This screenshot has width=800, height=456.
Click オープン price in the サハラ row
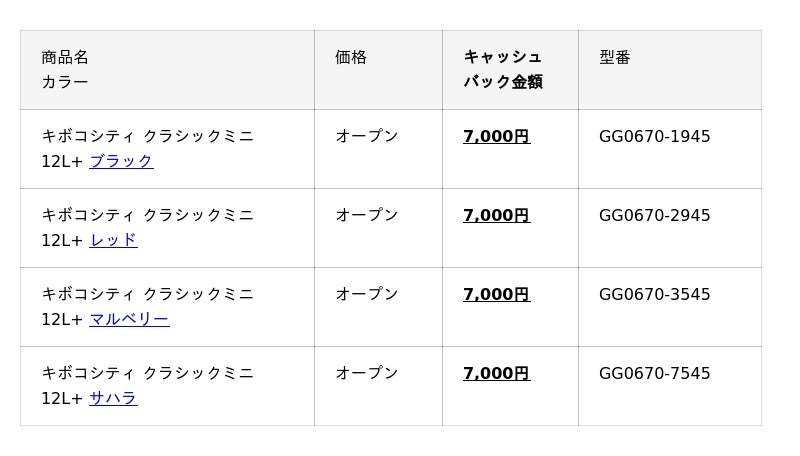click(366, 373)
